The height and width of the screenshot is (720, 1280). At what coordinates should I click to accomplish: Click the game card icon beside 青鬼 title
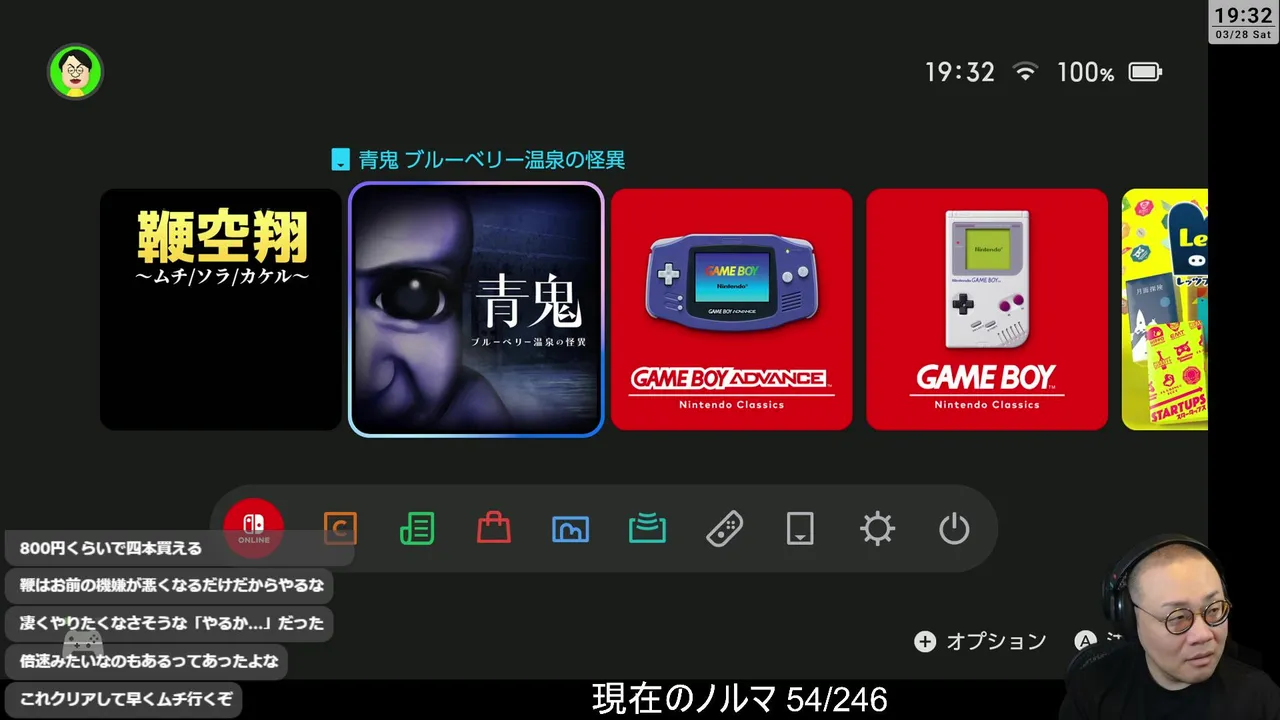tap(341, 159)
